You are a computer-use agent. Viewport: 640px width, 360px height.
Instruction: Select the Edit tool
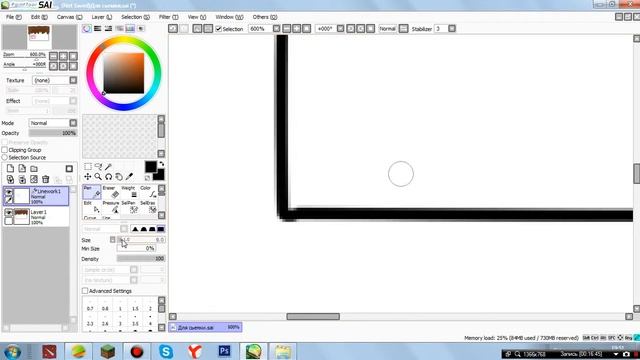click(x=92, y=207)
